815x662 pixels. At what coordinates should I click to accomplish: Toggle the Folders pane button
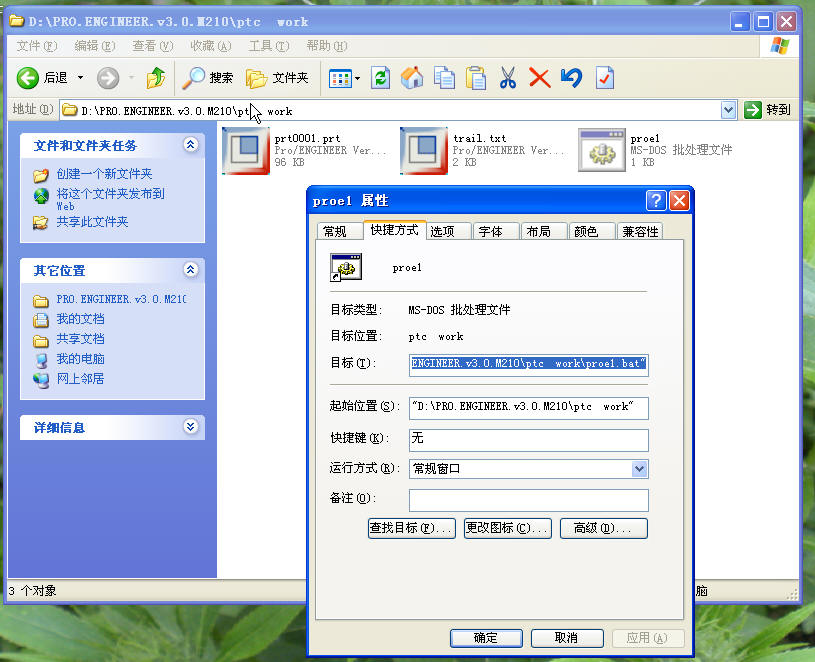point(278,78)
